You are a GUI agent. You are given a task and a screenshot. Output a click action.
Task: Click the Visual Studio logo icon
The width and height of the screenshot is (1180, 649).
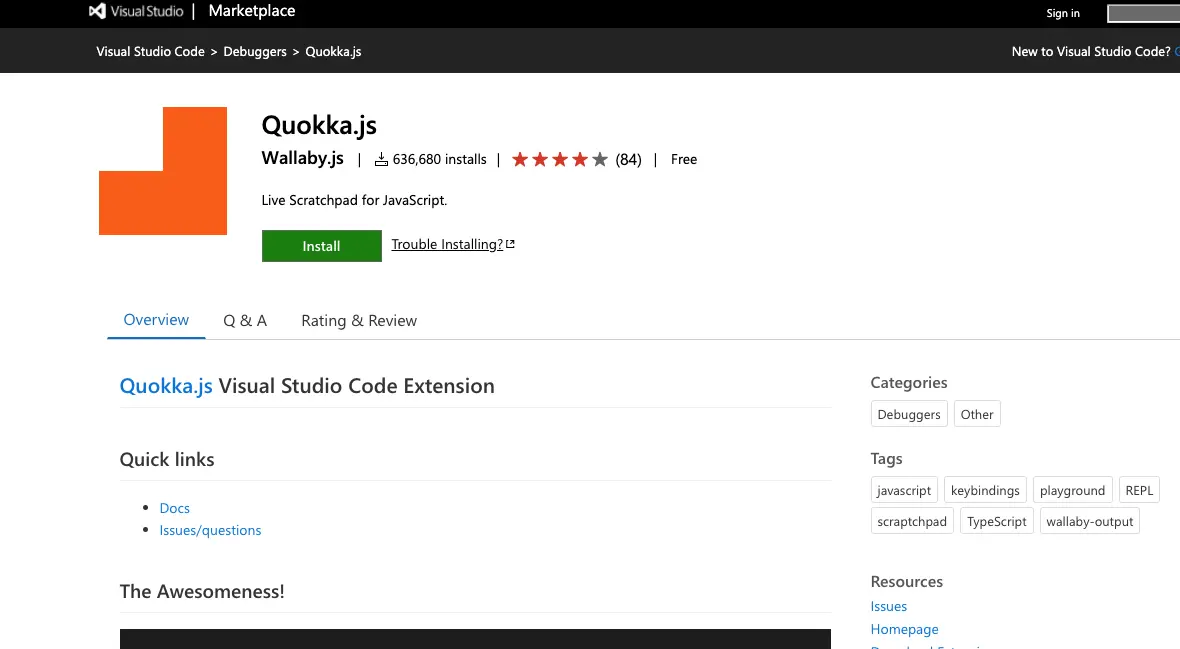(x=97, y=11)
